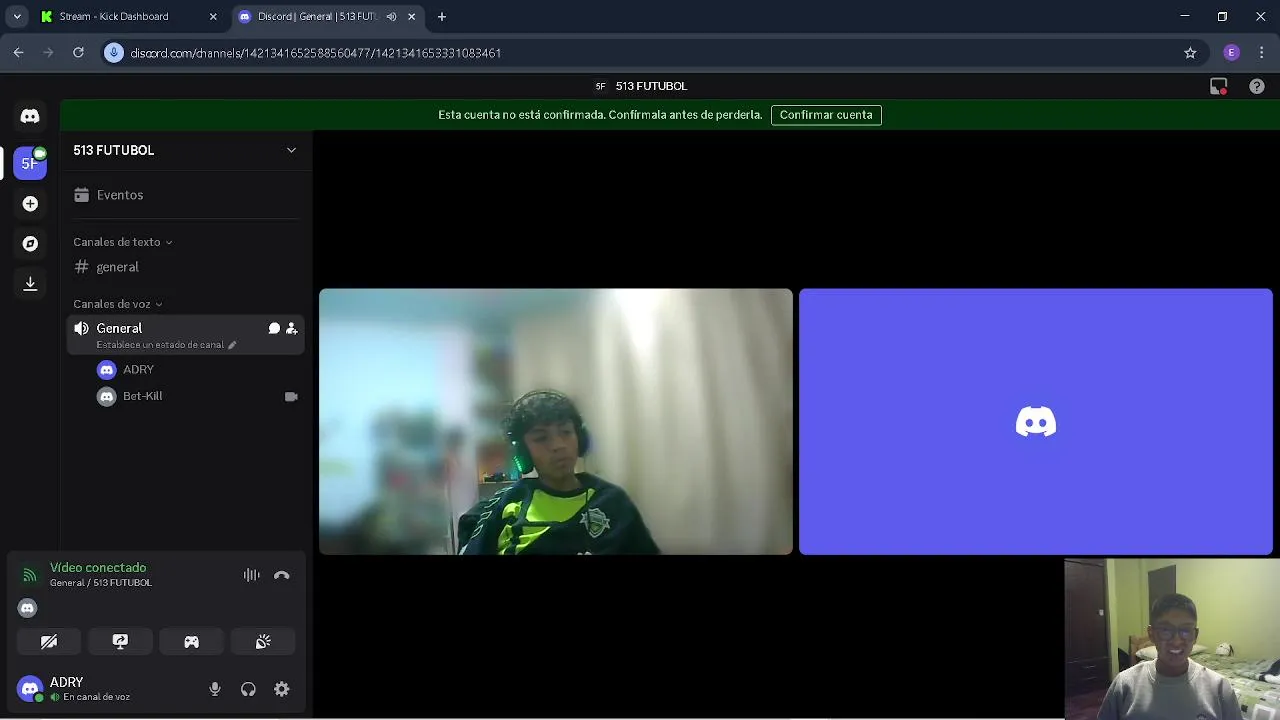Focus the purple Discord avatar tile
1280x720 pixels.
[1036, 421]
